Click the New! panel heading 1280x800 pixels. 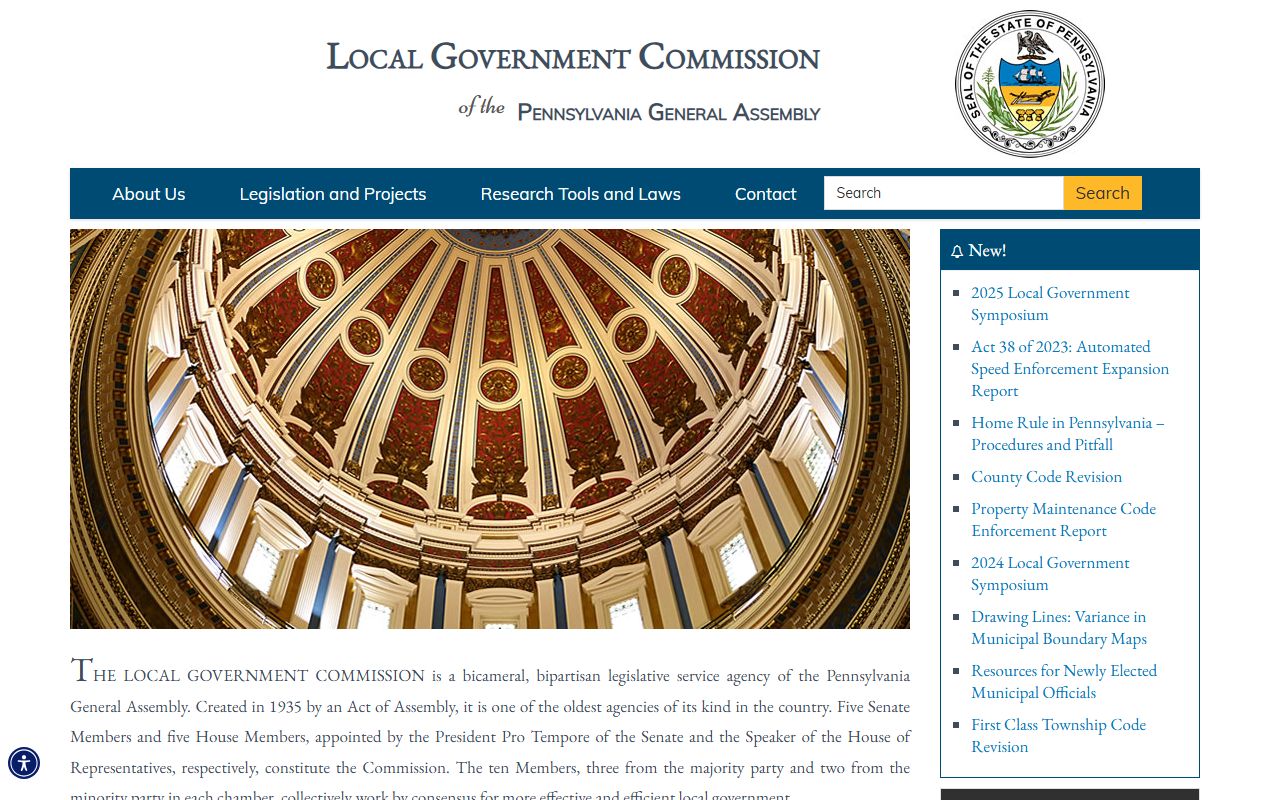(x=1070, y=250)
